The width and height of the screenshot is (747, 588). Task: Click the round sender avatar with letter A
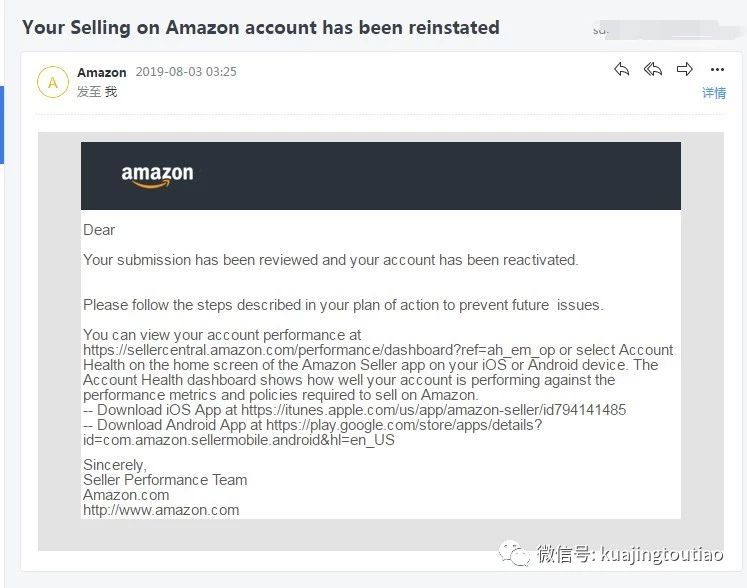point(53,82)
